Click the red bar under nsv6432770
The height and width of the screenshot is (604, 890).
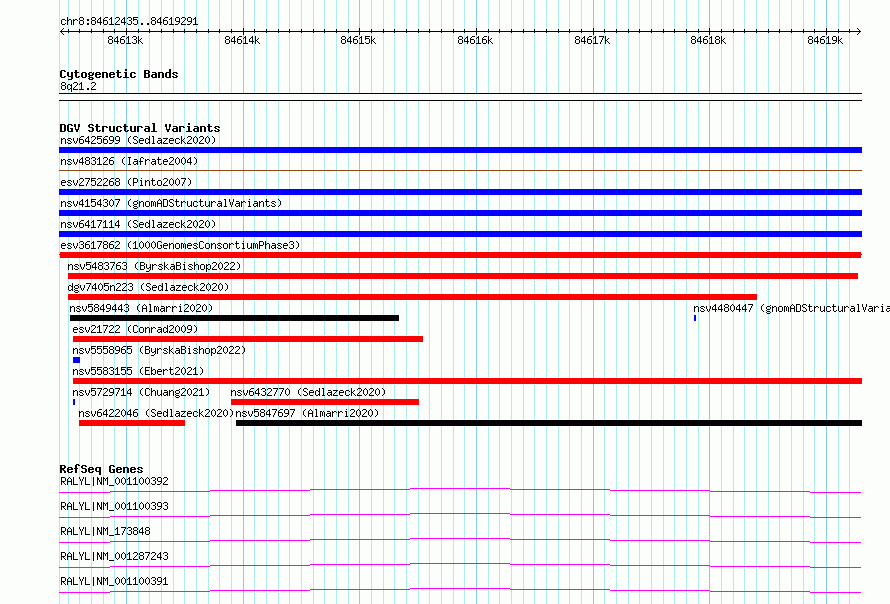(x=325, y=402)
